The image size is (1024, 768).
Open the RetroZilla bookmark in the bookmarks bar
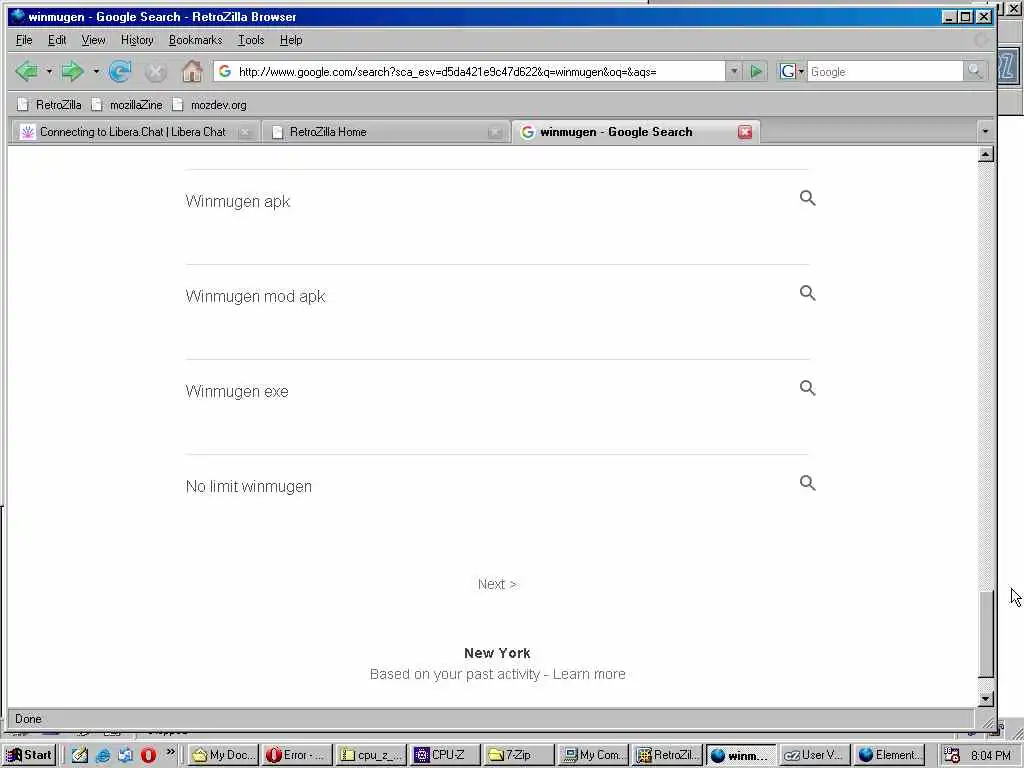point(50,104)
